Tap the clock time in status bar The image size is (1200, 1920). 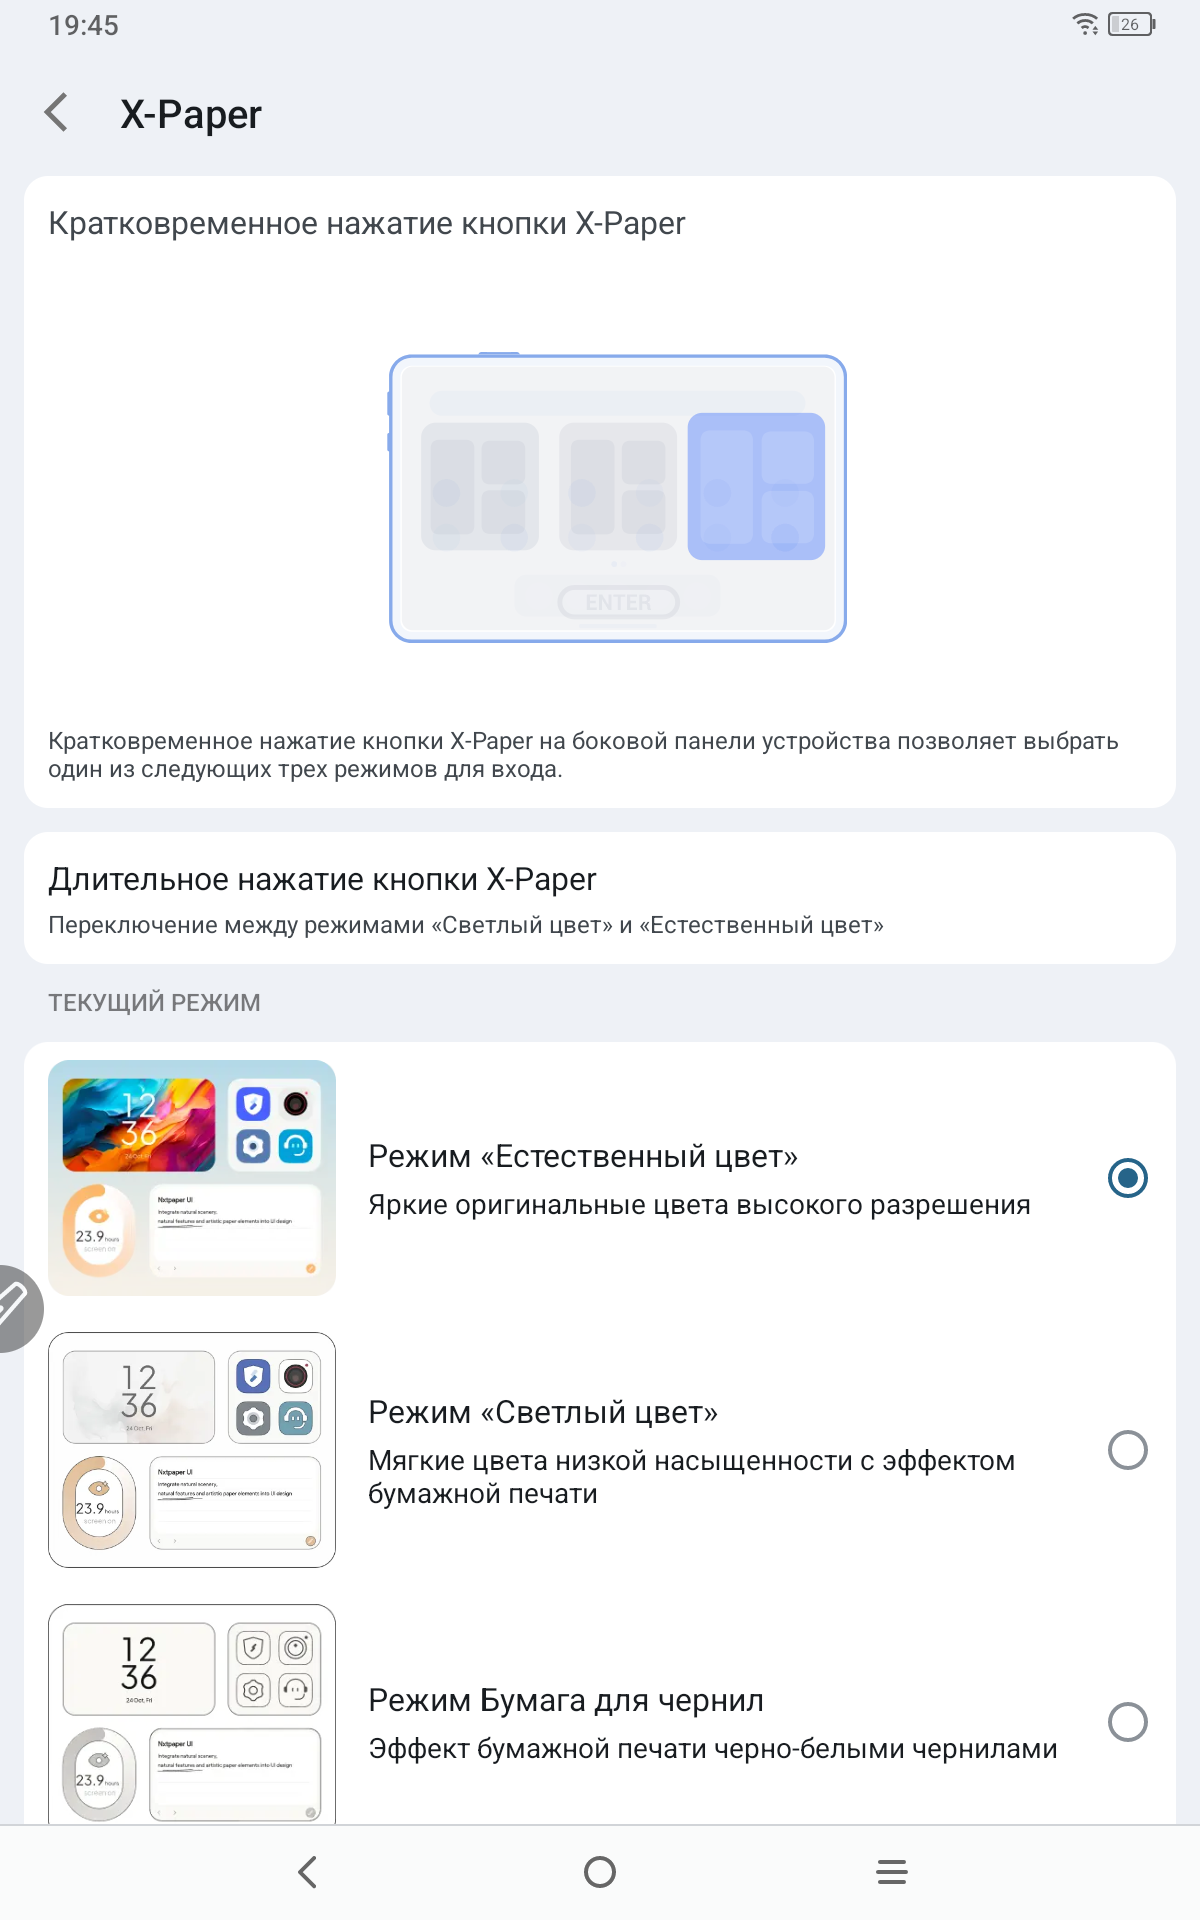tap(84, 25)
